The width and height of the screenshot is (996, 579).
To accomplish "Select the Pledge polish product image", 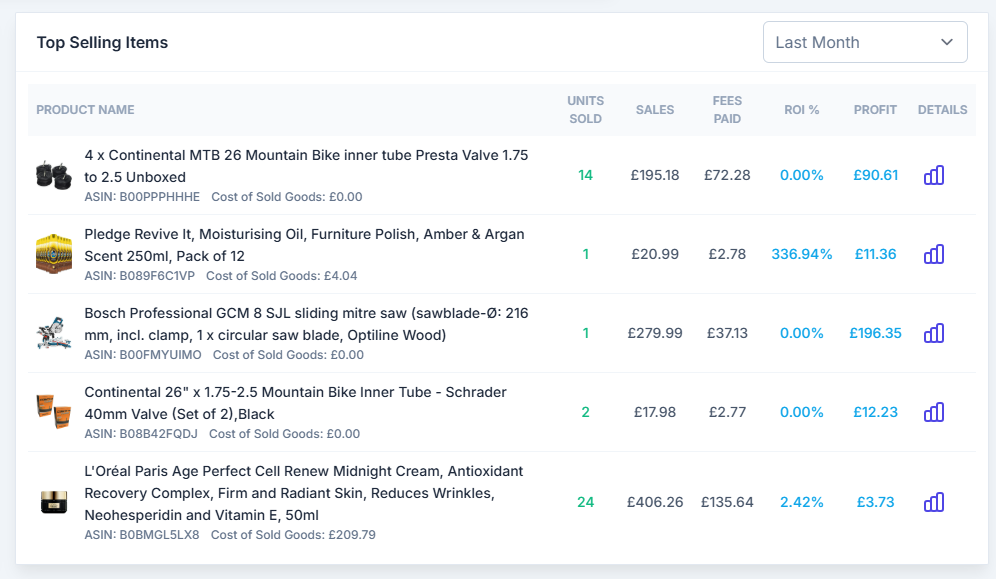I will 53,254.
